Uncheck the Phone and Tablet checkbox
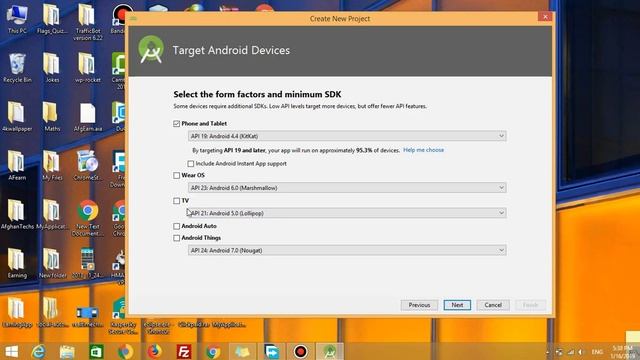Screen dimensions: 640x360 (x=176, y=124)
